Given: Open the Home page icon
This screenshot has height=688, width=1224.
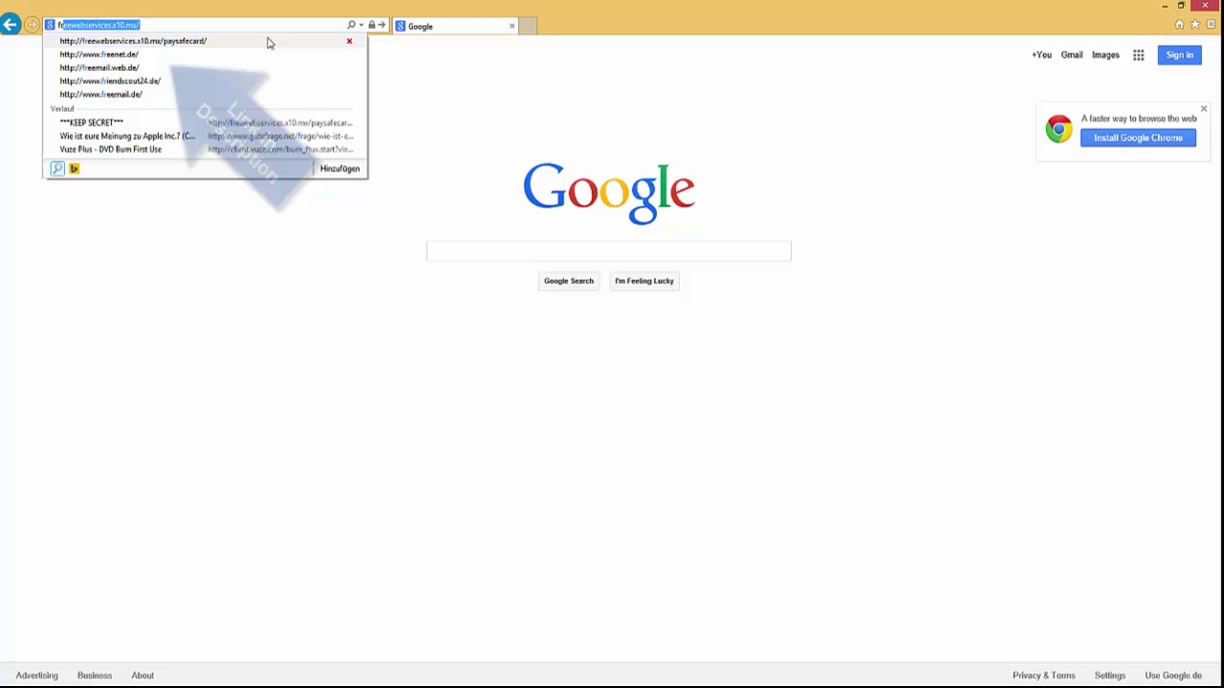Looking at the screenshot, I should [1179, 25].
